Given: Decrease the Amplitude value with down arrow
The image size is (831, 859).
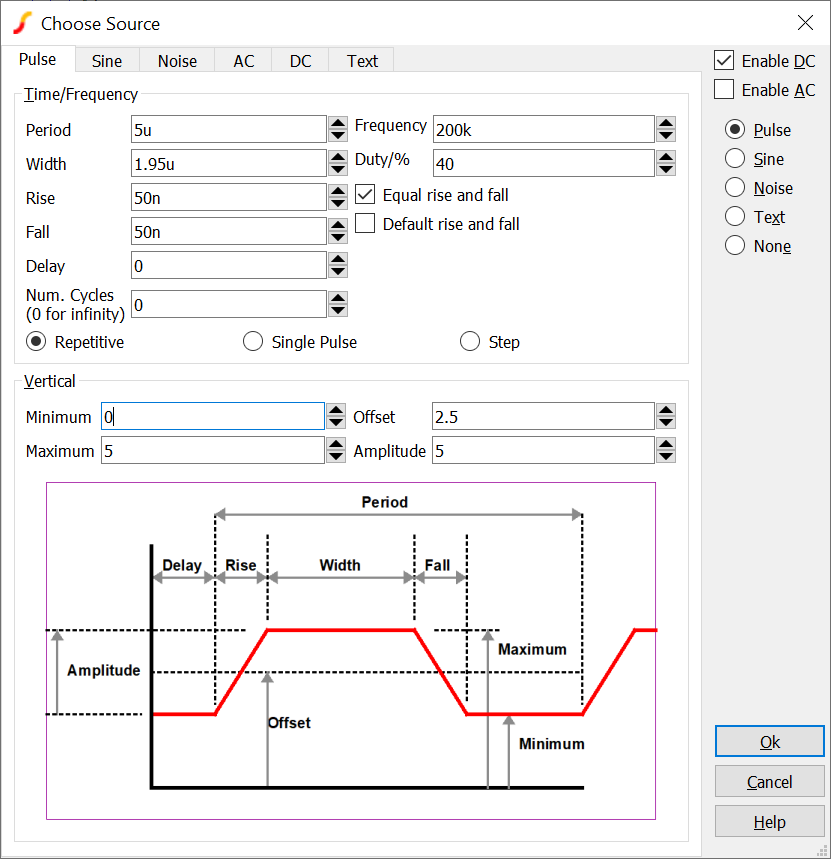Looking at the screenshot, I should 666,458.
